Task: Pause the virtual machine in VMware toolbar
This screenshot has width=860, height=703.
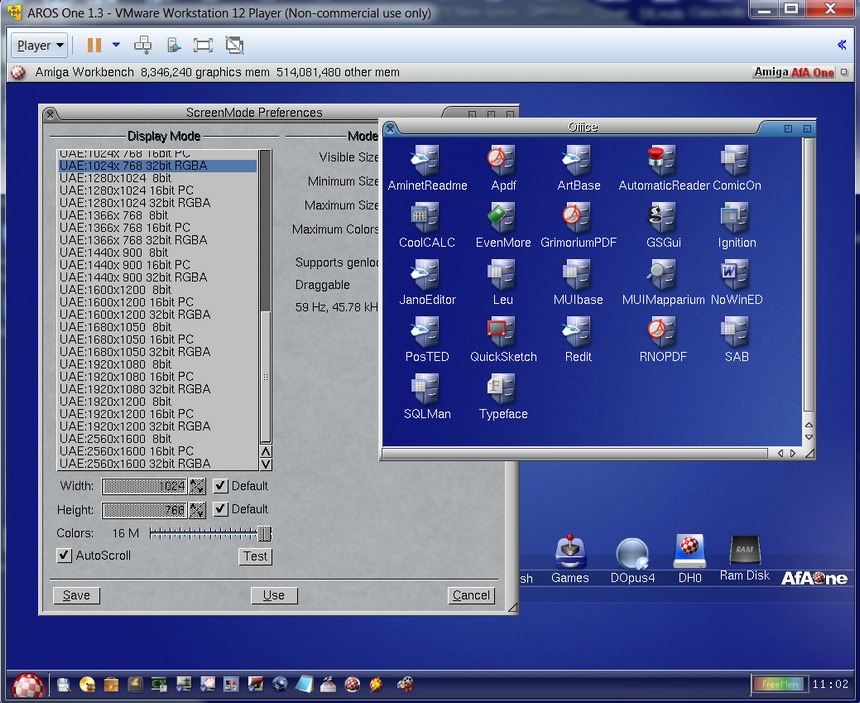Action: pos(94,45)
